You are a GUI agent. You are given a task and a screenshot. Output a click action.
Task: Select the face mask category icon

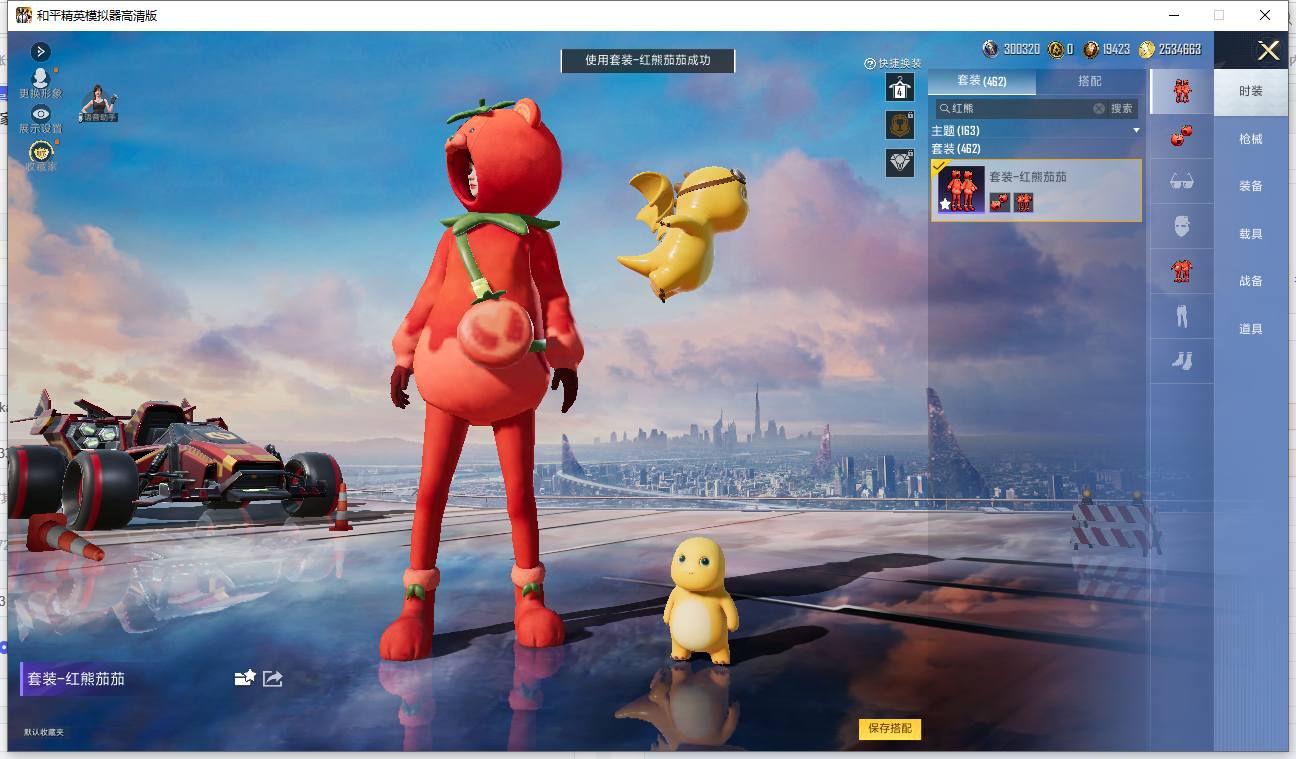[x=1181, y=226]
